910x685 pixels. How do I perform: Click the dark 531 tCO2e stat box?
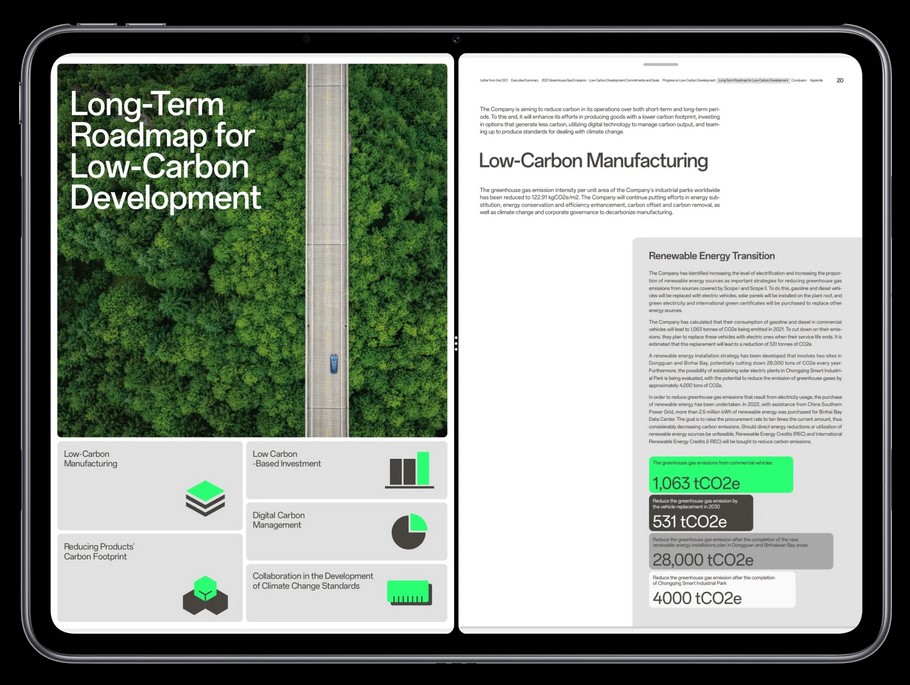coord(700,513)
